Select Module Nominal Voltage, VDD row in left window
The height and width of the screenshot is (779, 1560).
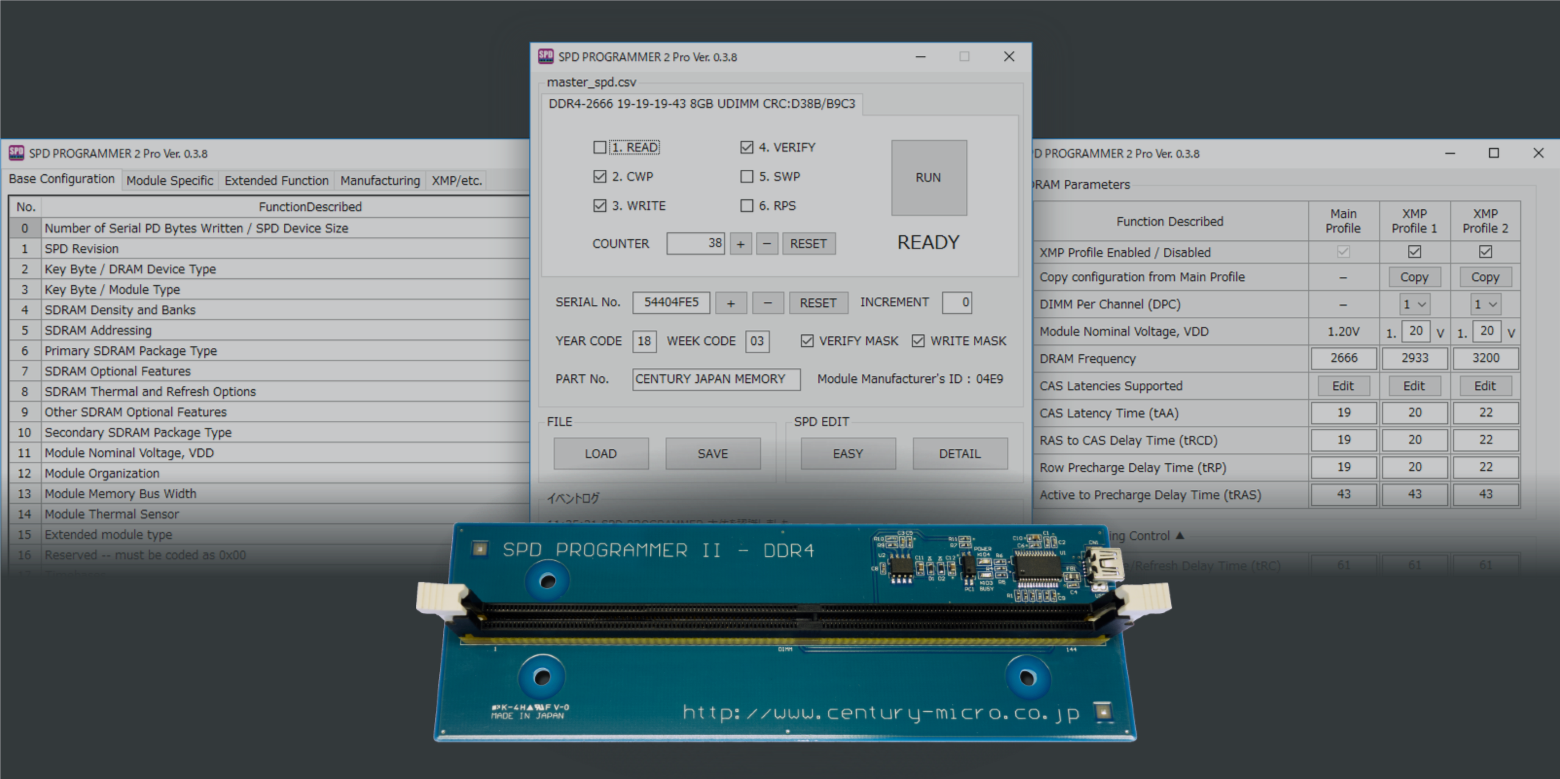tap(270, 453)
